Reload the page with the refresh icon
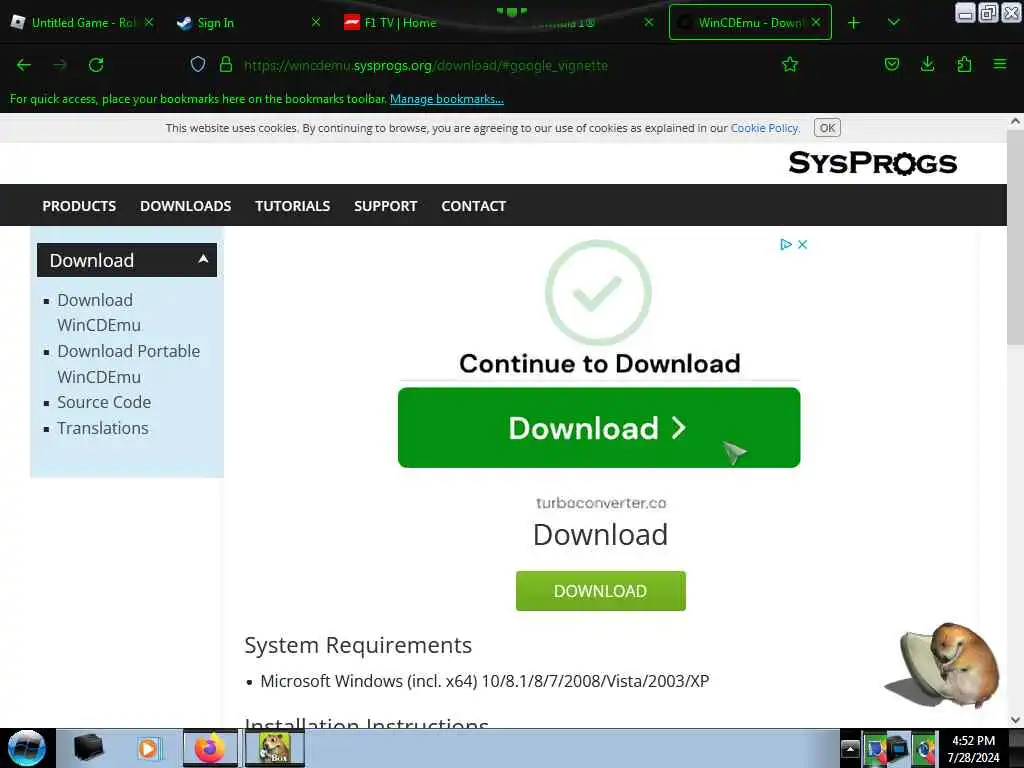1024x768 pixels. pyautogui.click(x=96, y=65)
